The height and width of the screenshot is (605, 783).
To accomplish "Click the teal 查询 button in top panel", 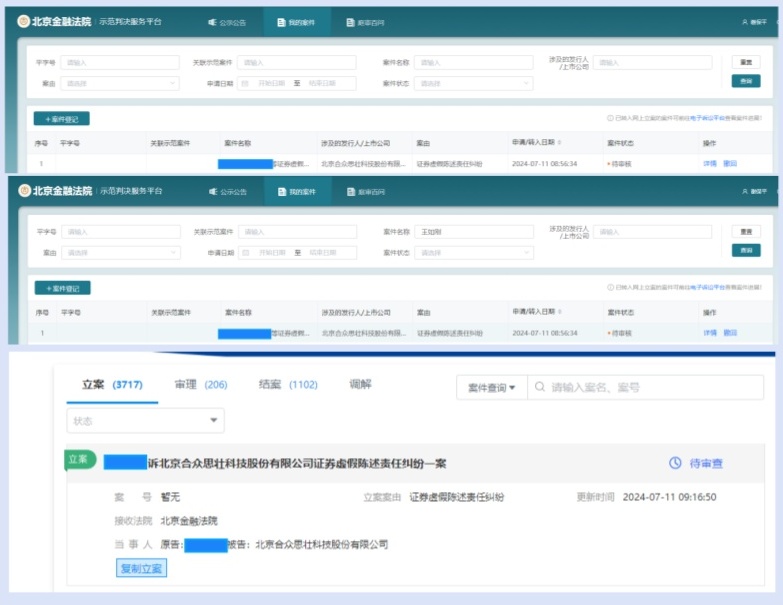I will (x=746, y=81).
